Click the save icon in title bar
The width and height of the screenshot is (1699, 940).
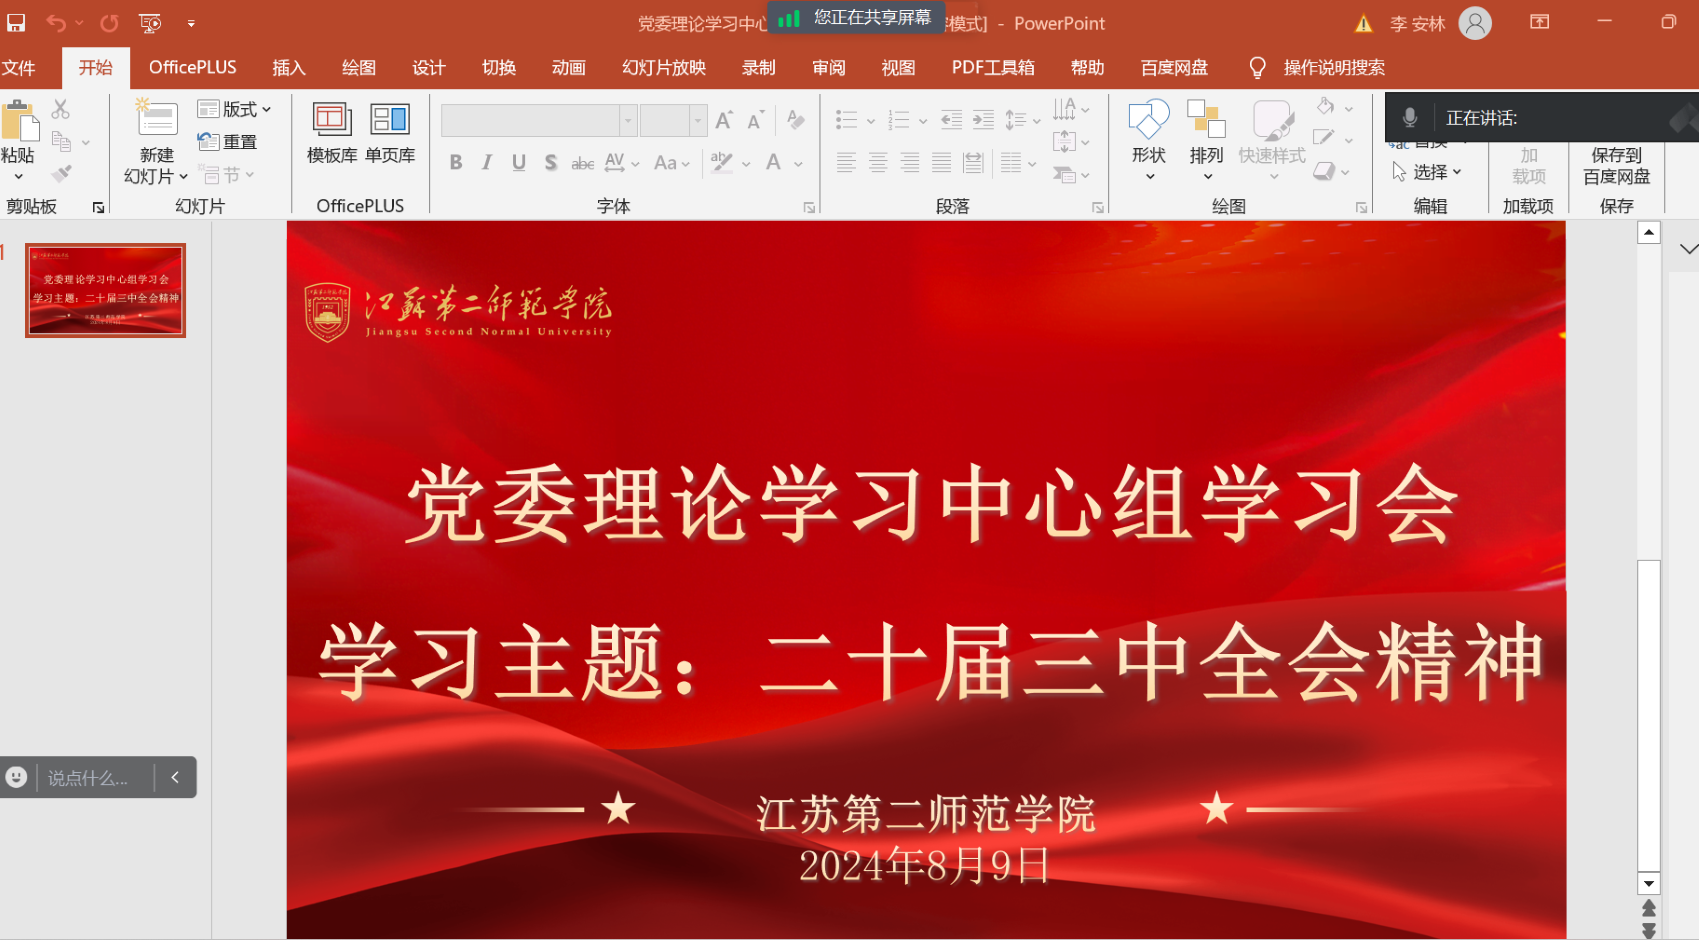(x=17, y=22)
